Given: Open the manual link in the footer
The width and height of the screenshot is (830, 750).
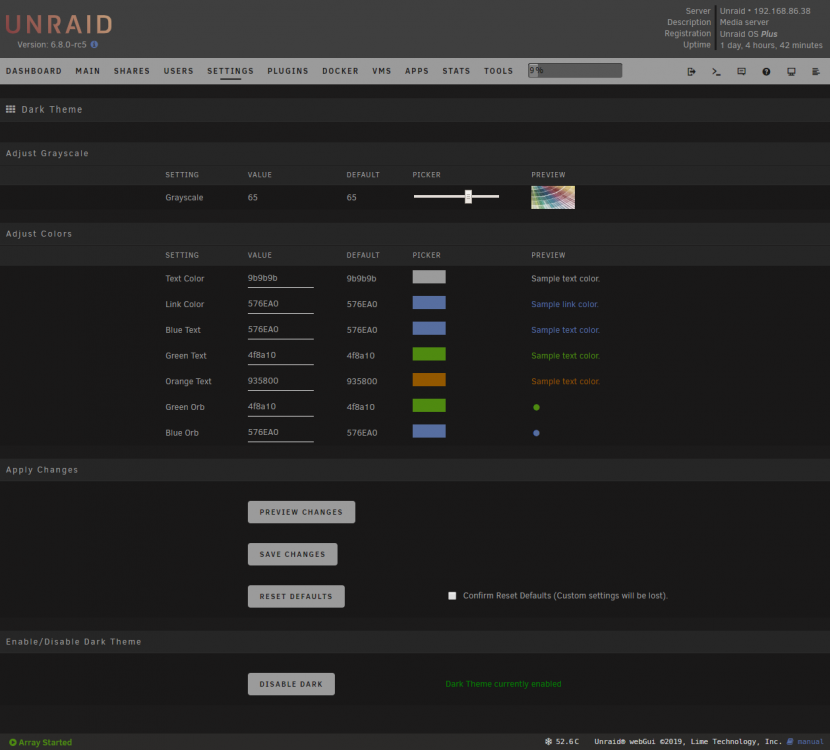Looking at the screenshot, I should (810, 742).
